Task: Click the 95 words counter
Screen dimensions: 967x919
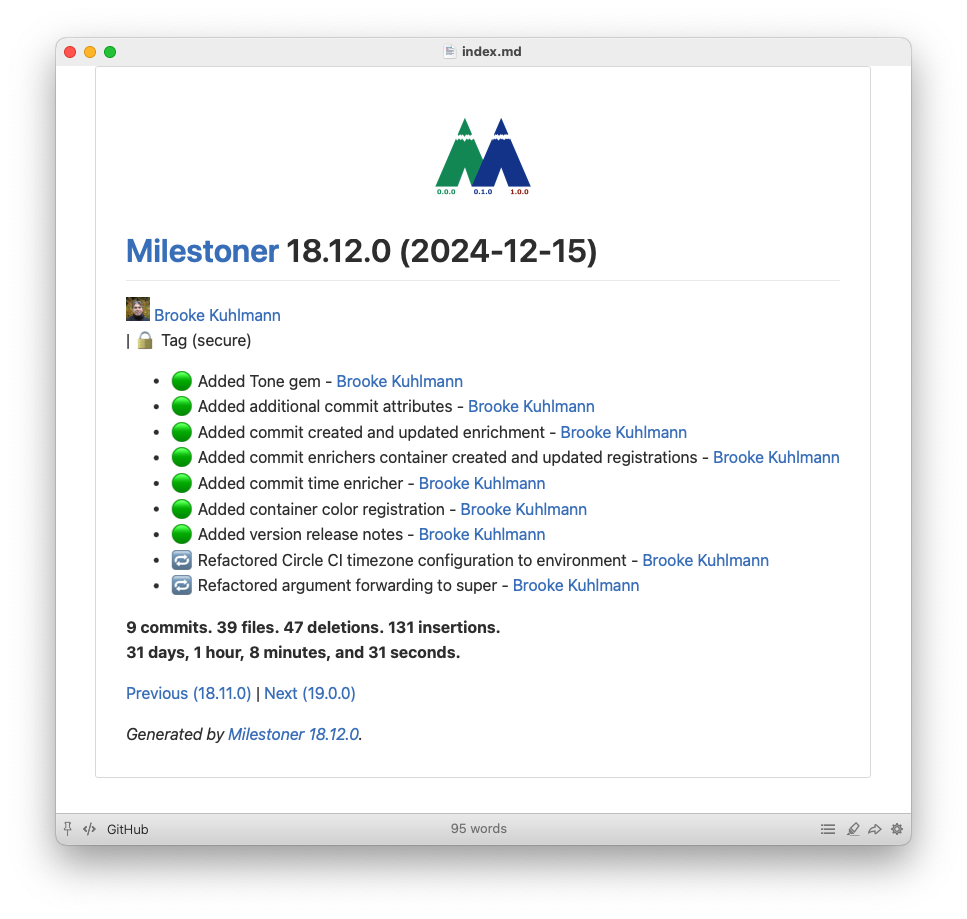Action: click(479, 828)
